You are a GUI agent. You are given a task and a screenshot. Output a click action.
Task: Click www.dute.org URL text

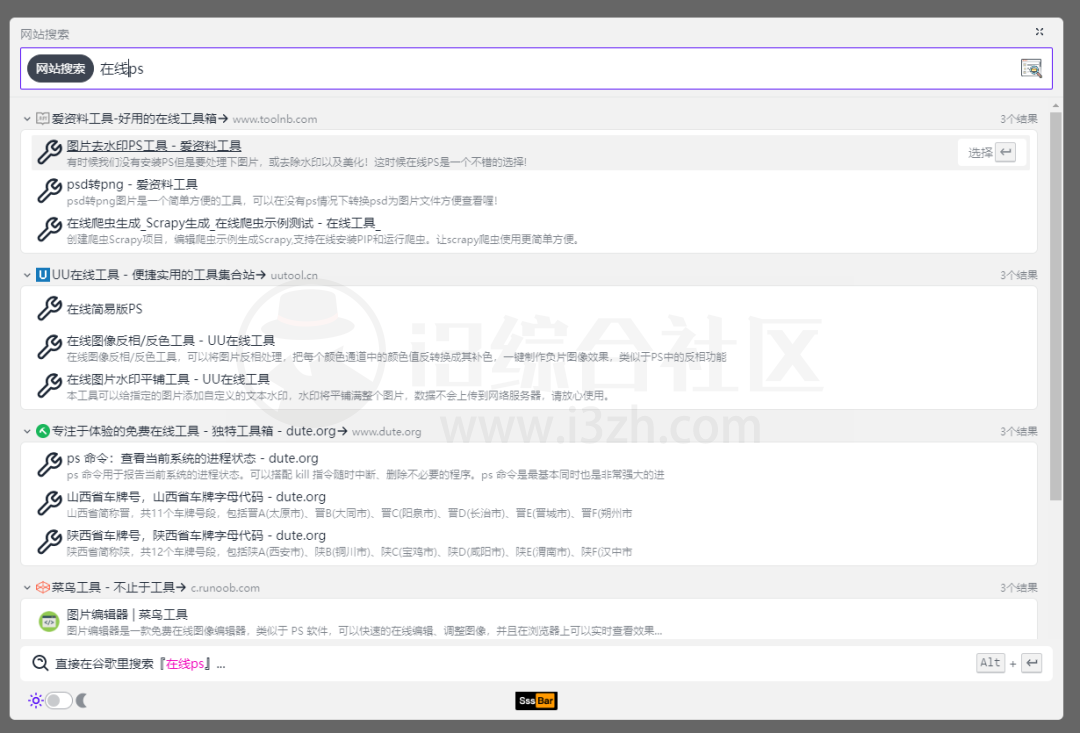(x=386, y=432)
